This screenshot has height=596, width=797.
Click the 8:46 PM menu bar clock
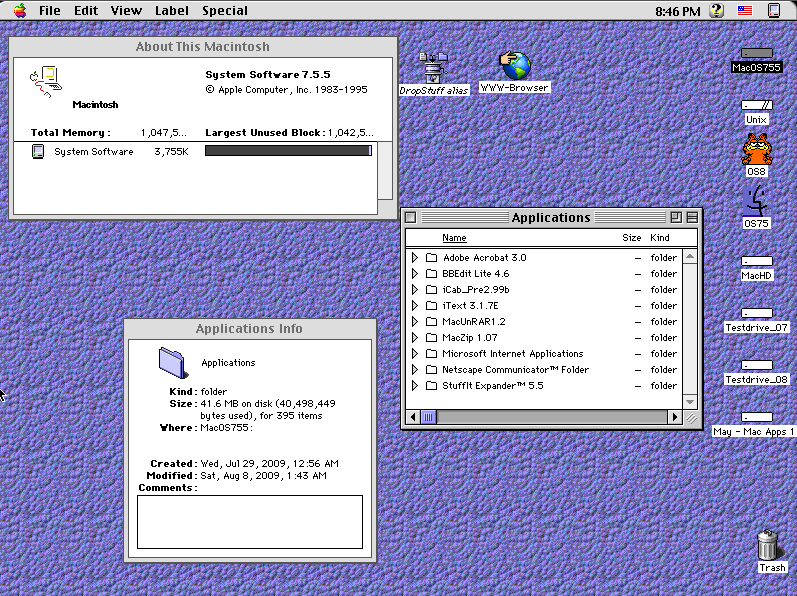tap(678, 11)
